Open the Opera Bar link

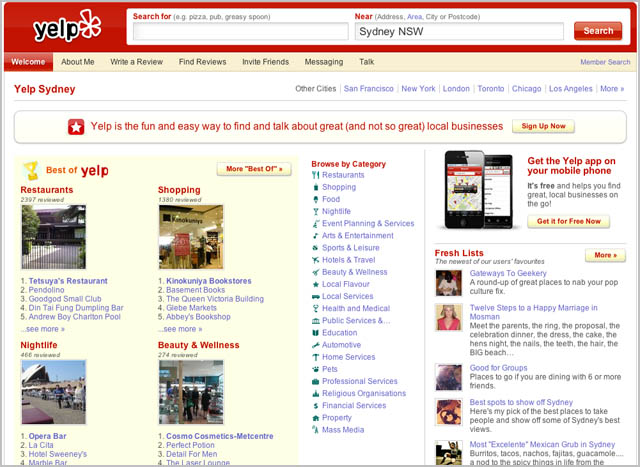[47, 436]
